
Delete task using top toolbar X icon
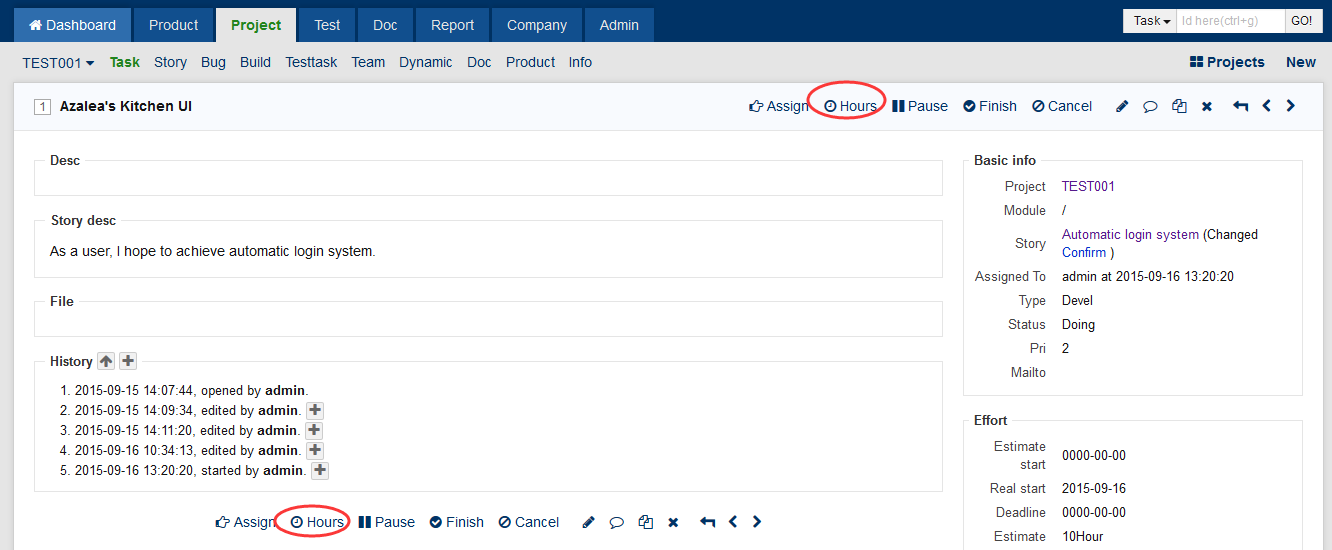(1207, 106)
